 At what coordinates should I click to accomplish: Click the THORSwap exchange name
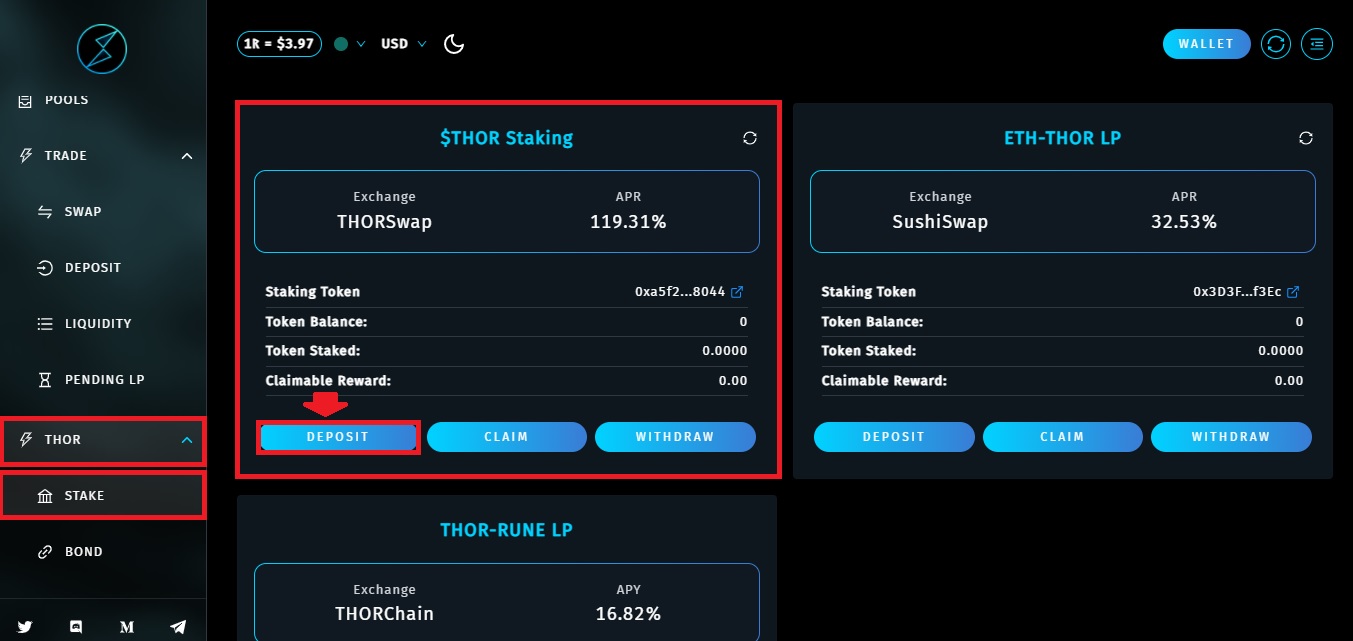(x=384, y=222)
